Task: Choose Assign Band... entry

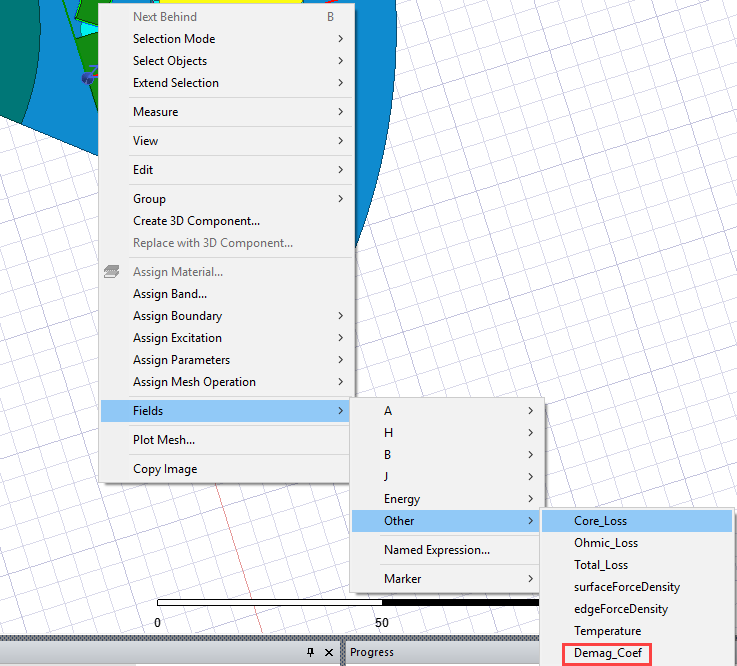Action: [226, 294]
